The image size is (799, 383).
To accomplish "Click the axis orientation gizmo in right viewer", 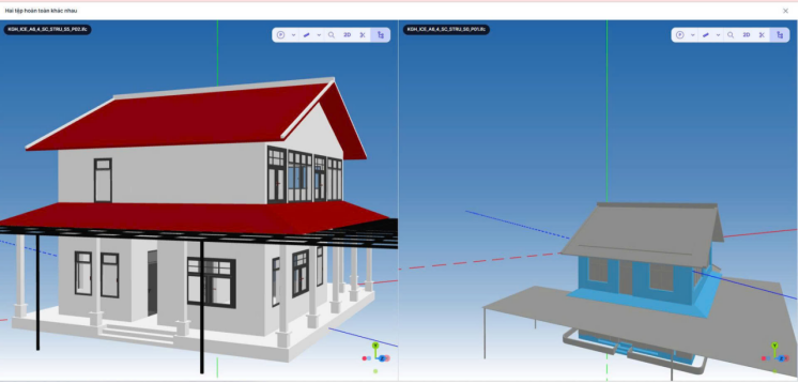I will coord(775,358).
